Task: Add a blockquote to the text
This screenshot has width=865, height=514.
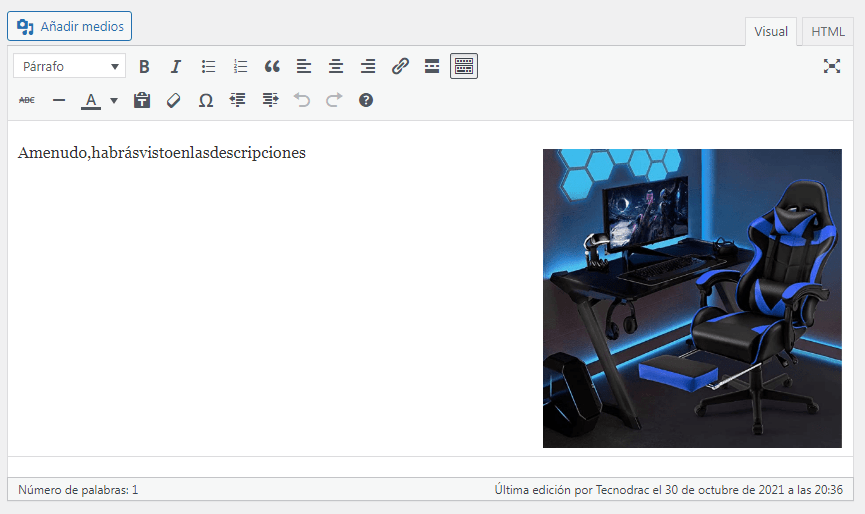Action: pyautogui.click(x=272, y=67)
